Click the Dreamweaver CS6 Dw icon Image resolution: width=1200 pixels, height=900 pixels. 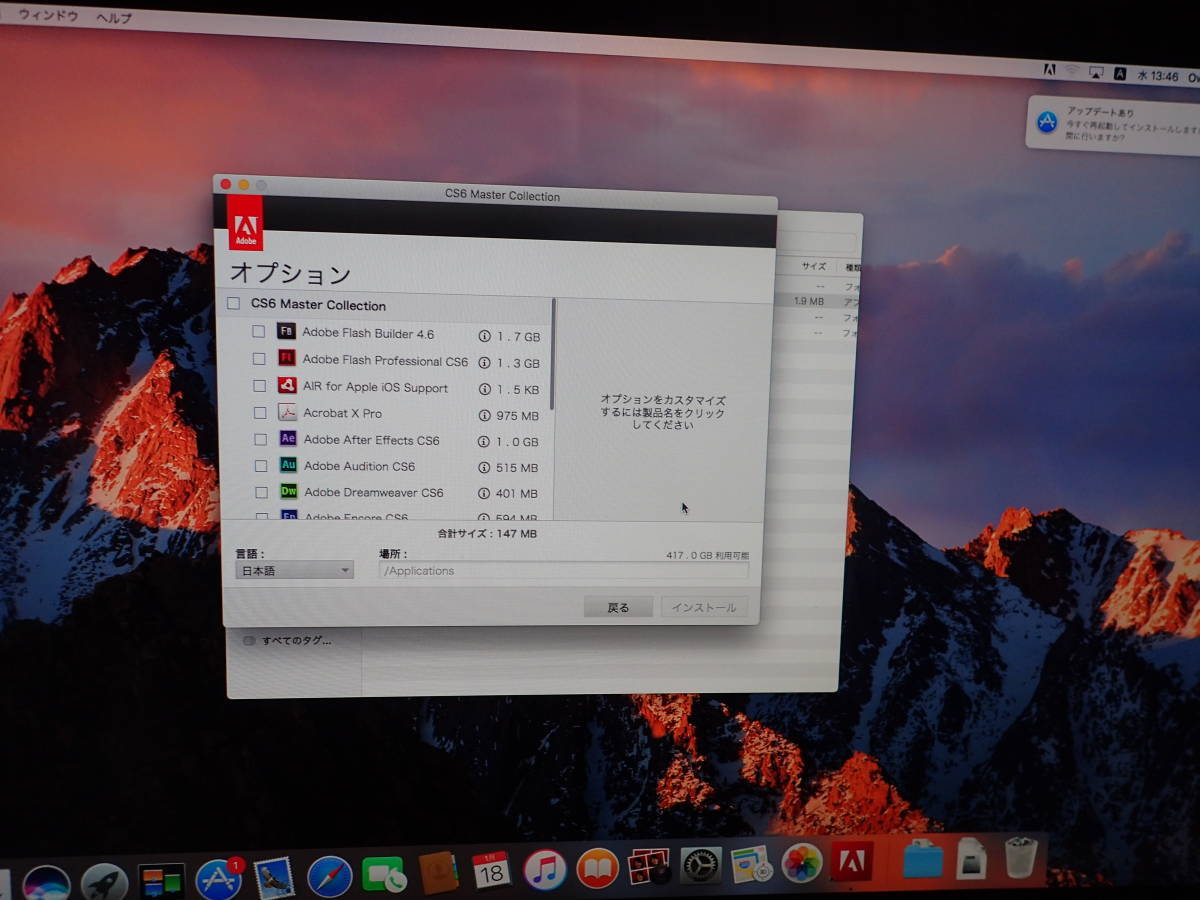click(289, 491)
